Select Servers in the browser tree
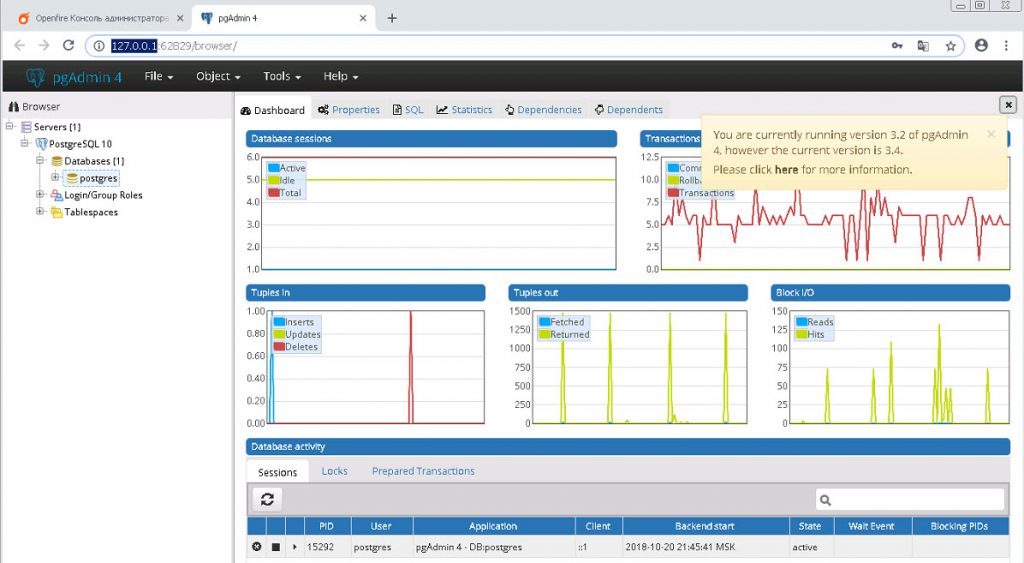The width and height of the screenshot is (1024, 563). (57, 127)
